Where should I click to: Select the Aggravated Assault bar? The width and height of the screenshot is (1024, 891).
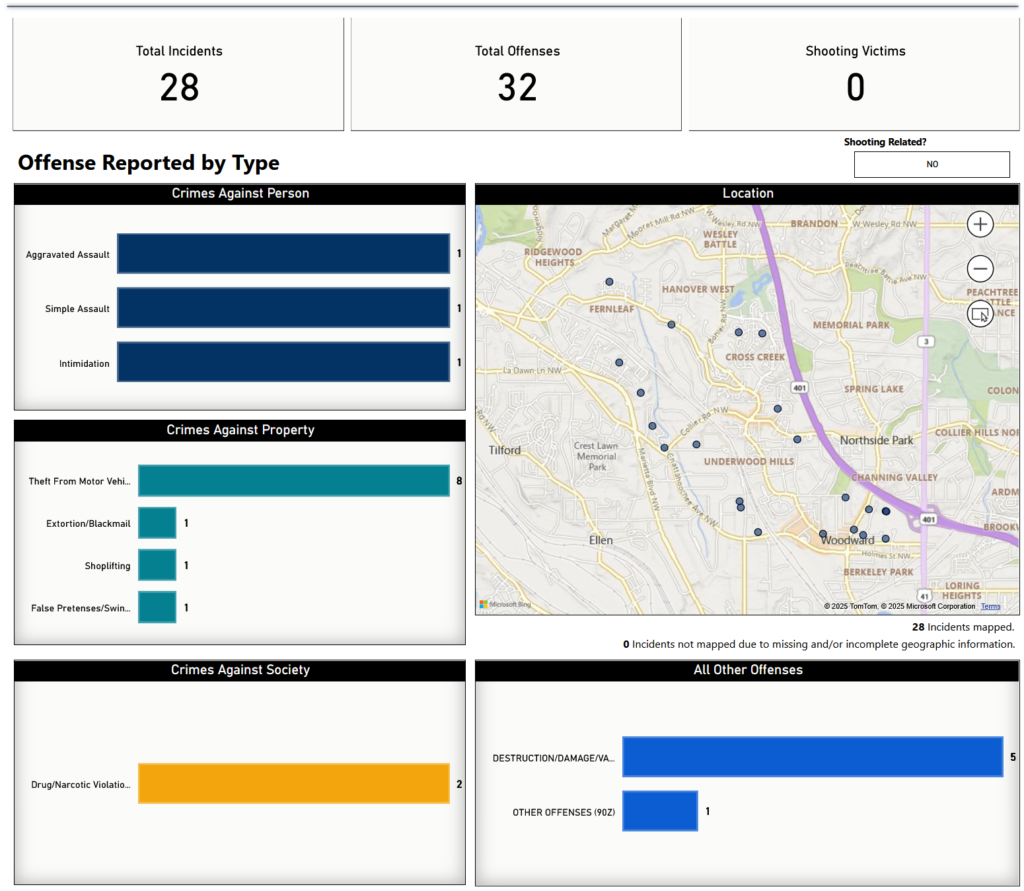tap(283, 254)
